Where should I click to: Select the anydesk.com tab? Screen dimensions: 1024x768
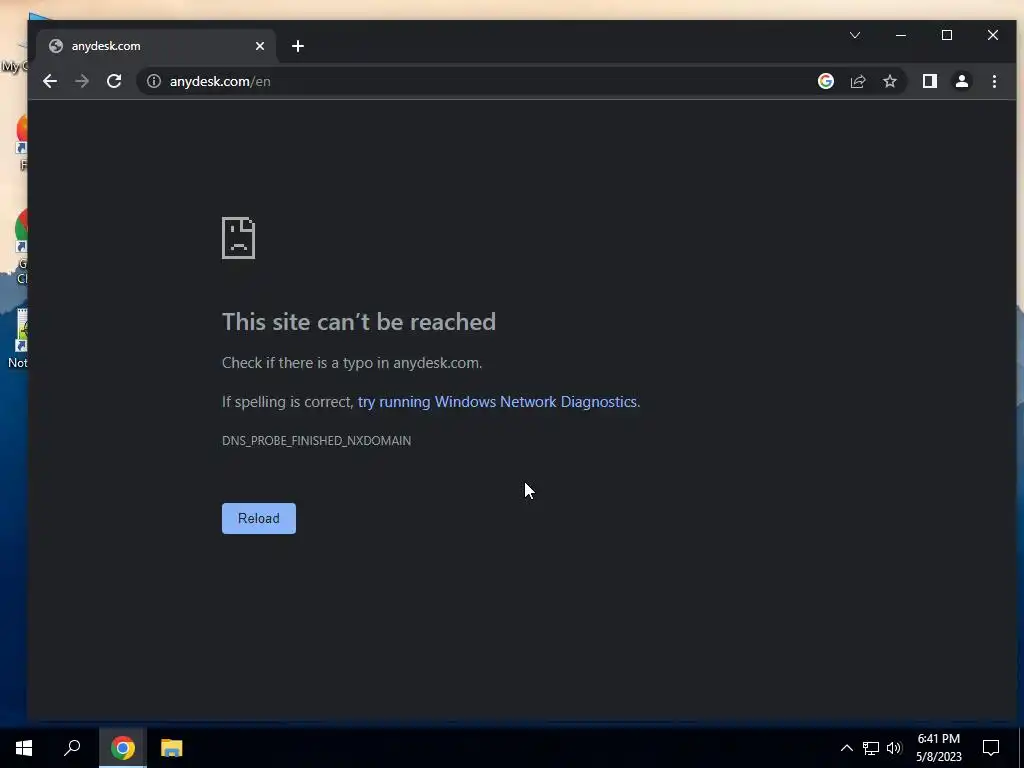tap(157, 46)
